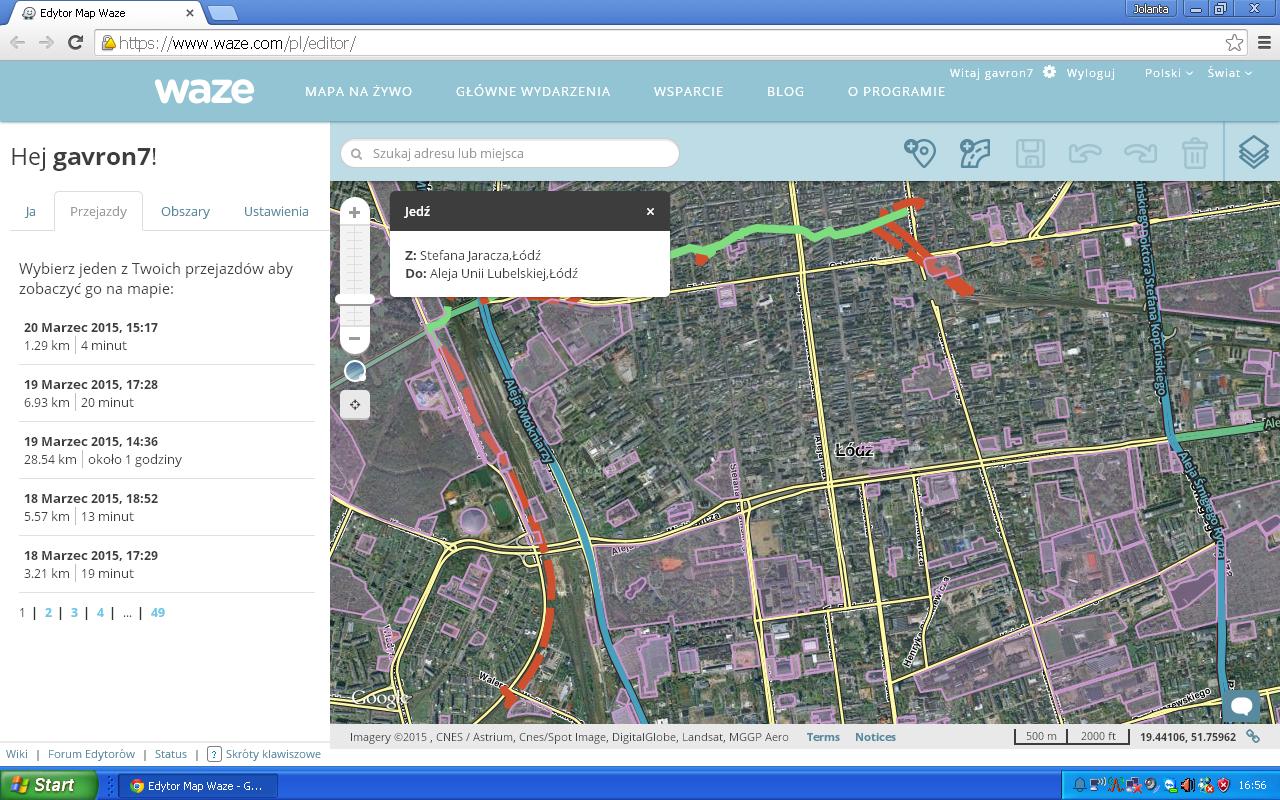1280x800 pixels.
Task: Switch to the Obszary tab
Action: [x=185, y=211]
